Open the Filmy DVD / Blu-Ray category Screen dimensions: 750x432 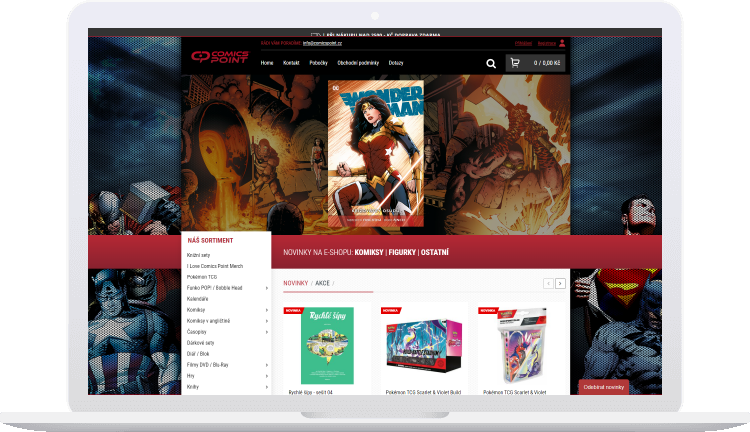[x=208, y=365]
